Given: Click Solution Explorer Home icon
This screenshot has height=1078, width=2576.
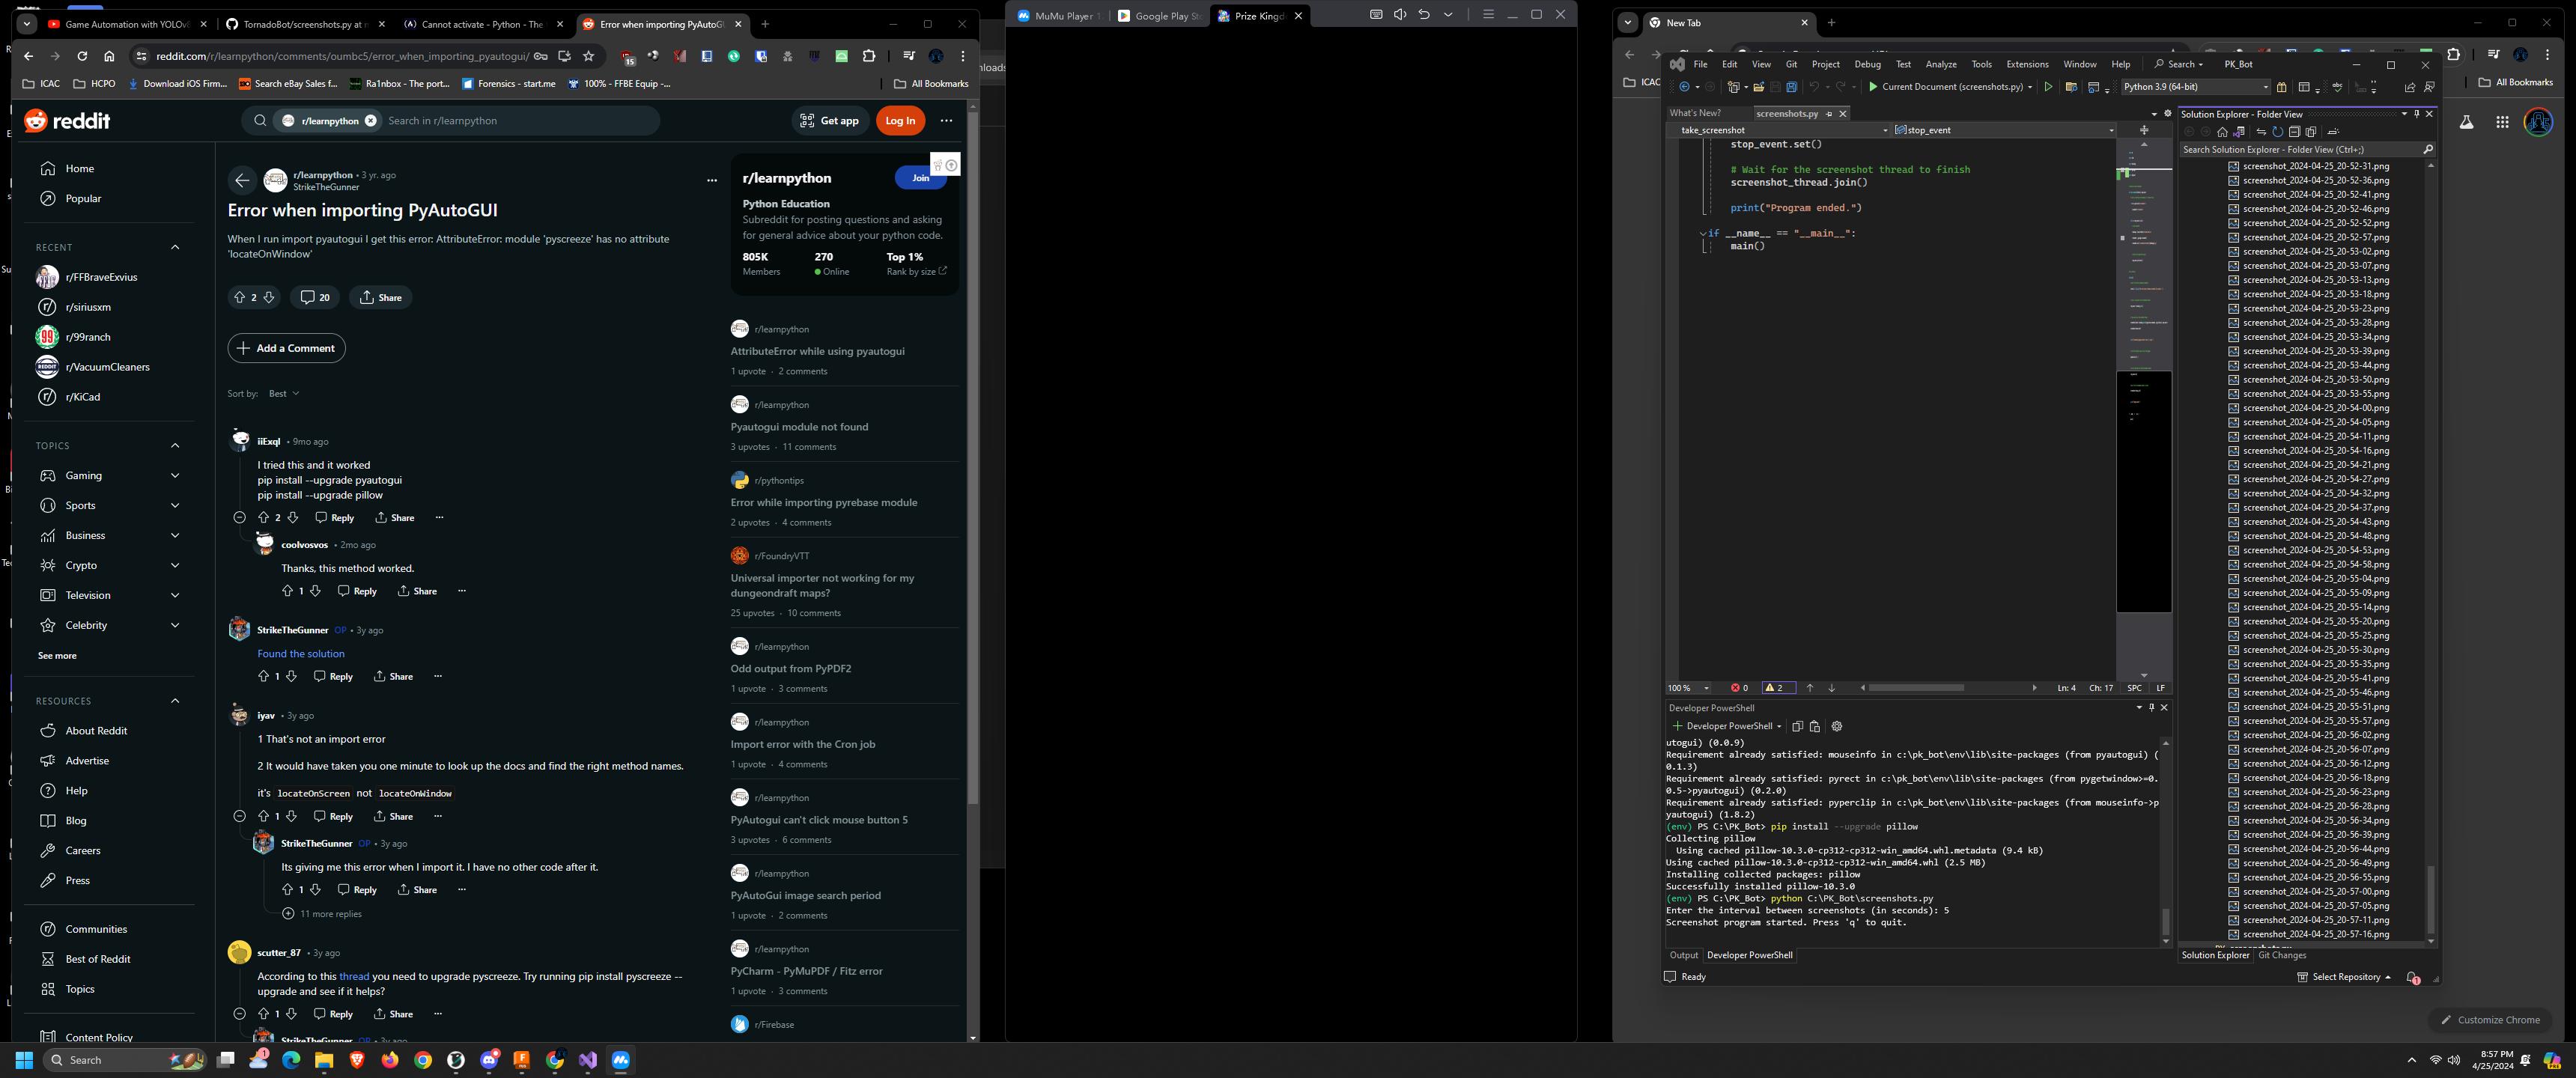Looking at the screenshot, I should click(x=2222, y=132).
